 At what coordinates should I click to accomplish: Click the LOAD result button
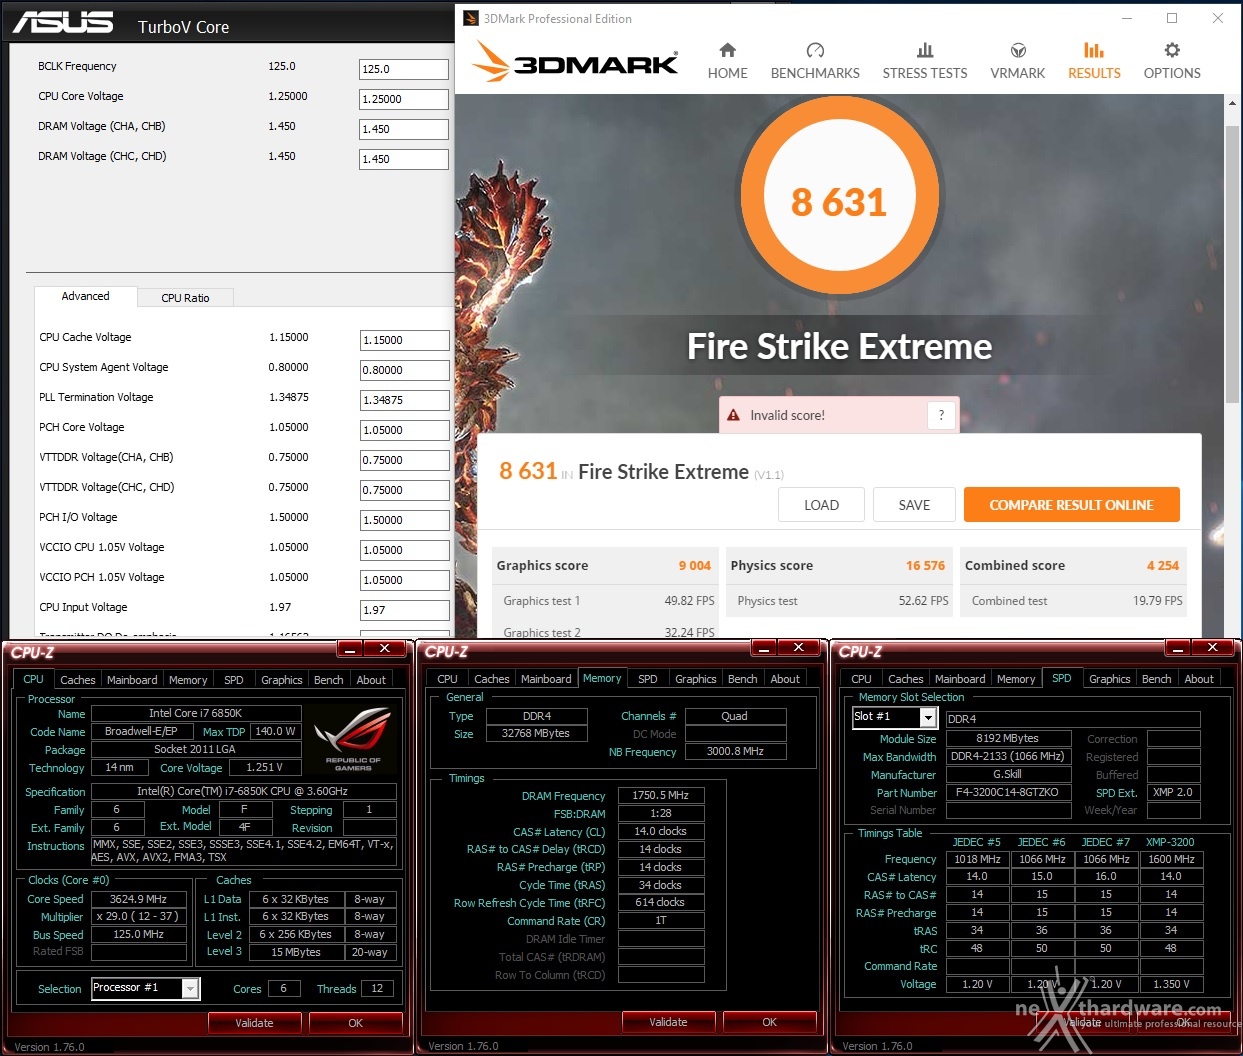point(821,505)
